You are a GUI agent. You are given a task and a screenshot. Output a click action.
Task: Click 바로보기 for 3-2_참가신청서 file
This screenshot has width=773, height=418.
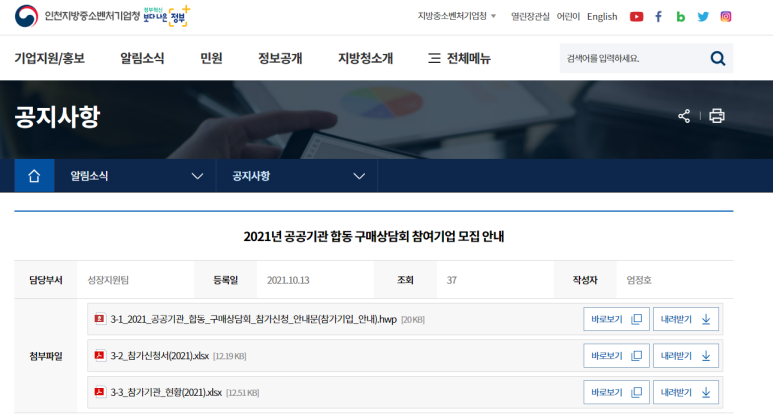[616, 355]
